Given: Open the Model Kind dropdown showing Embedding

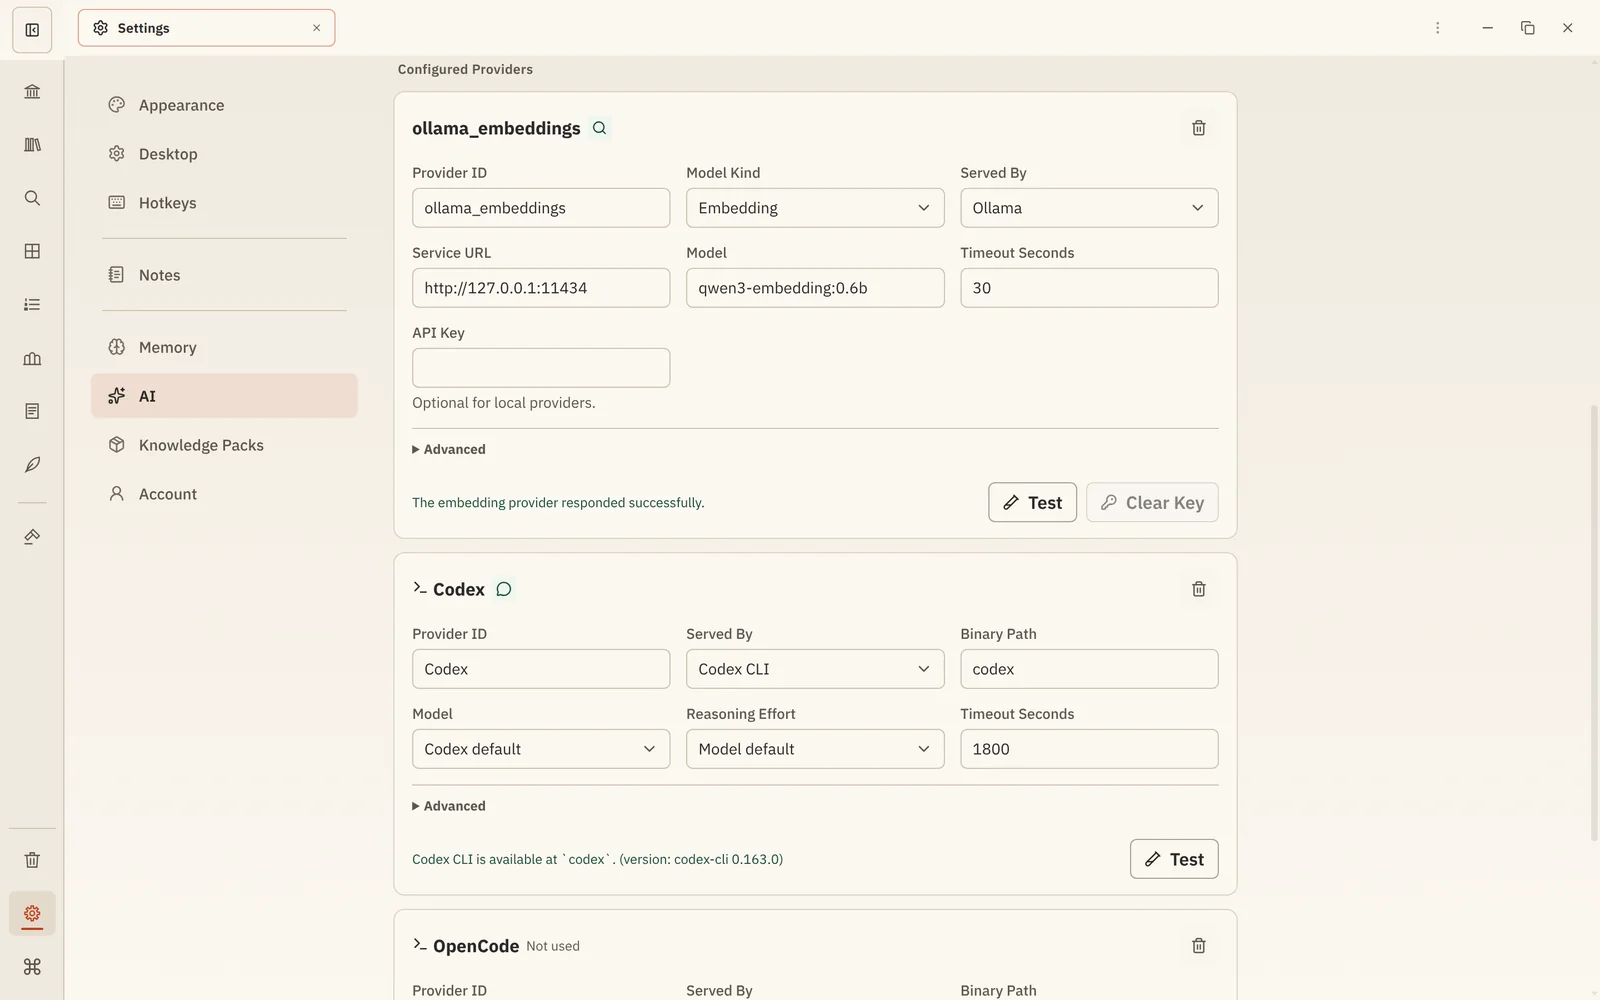Looking at the screenshot, I should 815,208.
